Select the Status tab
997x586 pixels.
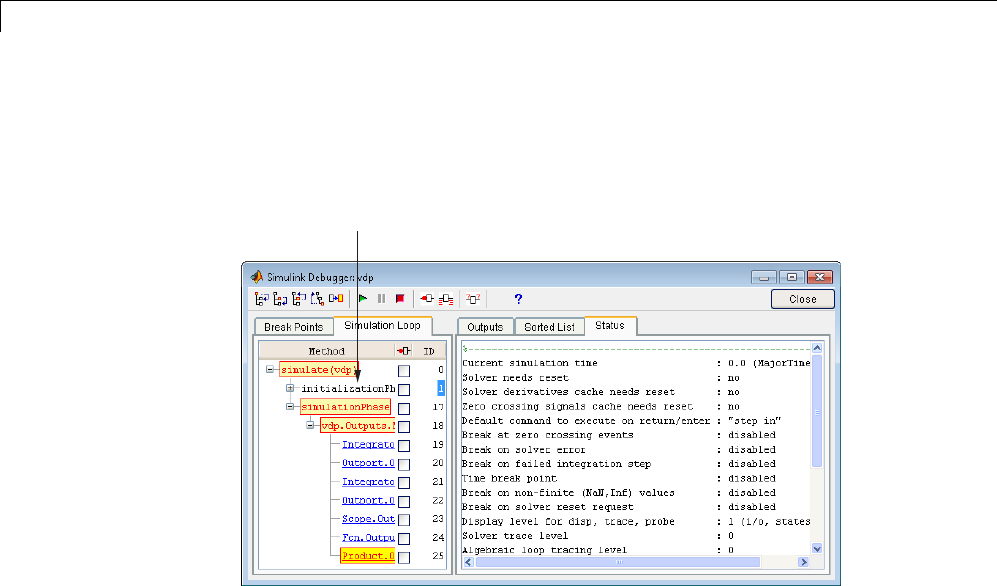pyautogui.click(x=610, y=325)
